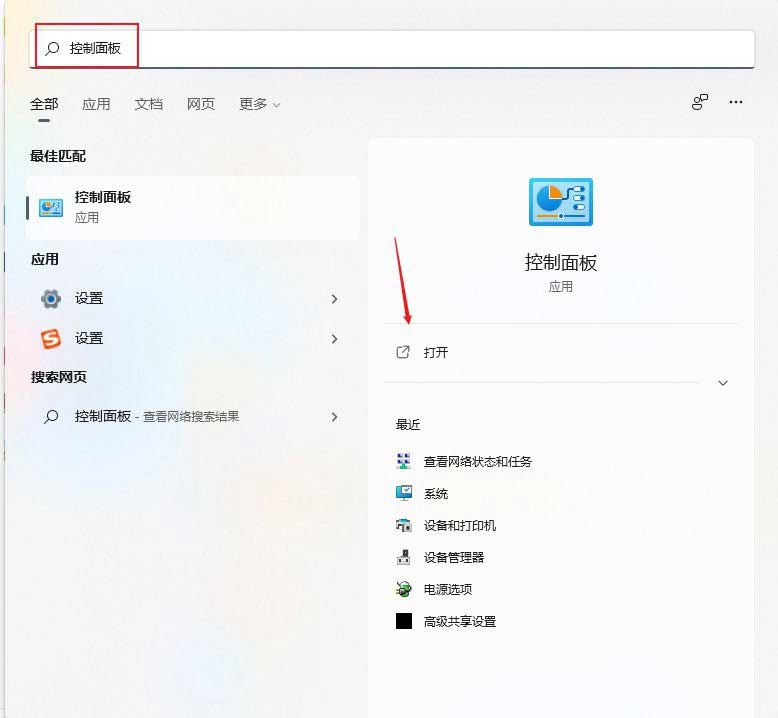
Task: Open recent 设备管理器
Action: [x=454, y=557]
